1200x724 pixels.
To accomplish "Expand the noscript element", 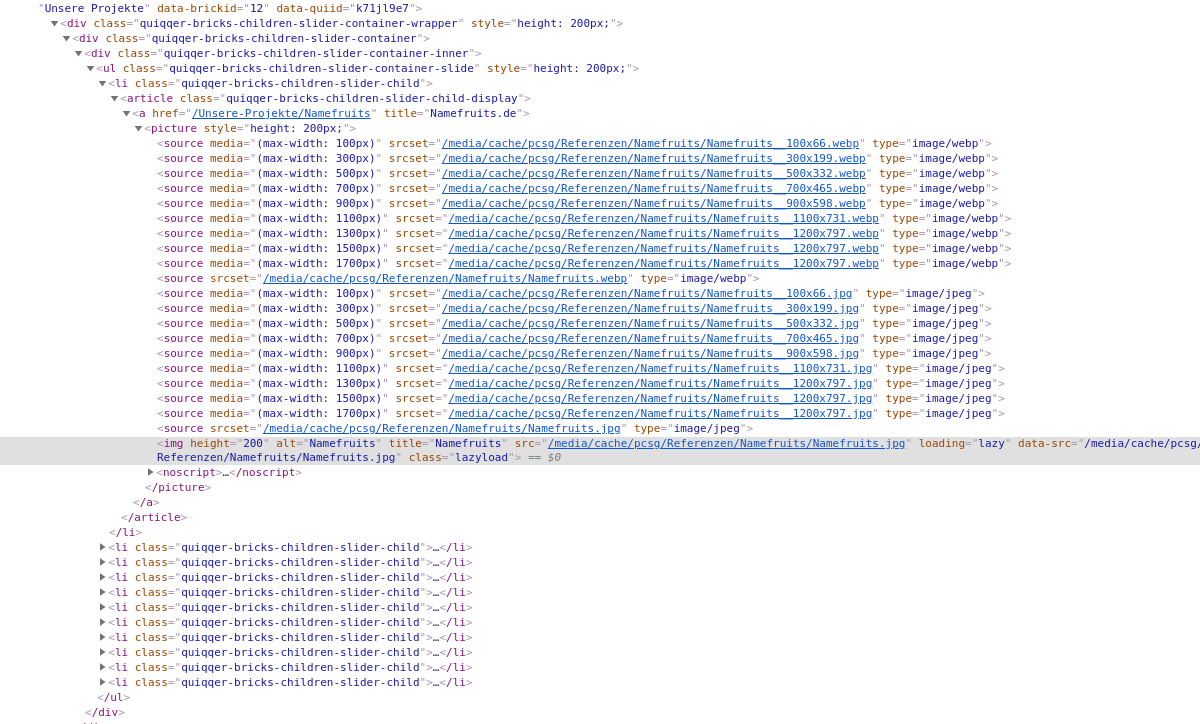I will point(151,472).
